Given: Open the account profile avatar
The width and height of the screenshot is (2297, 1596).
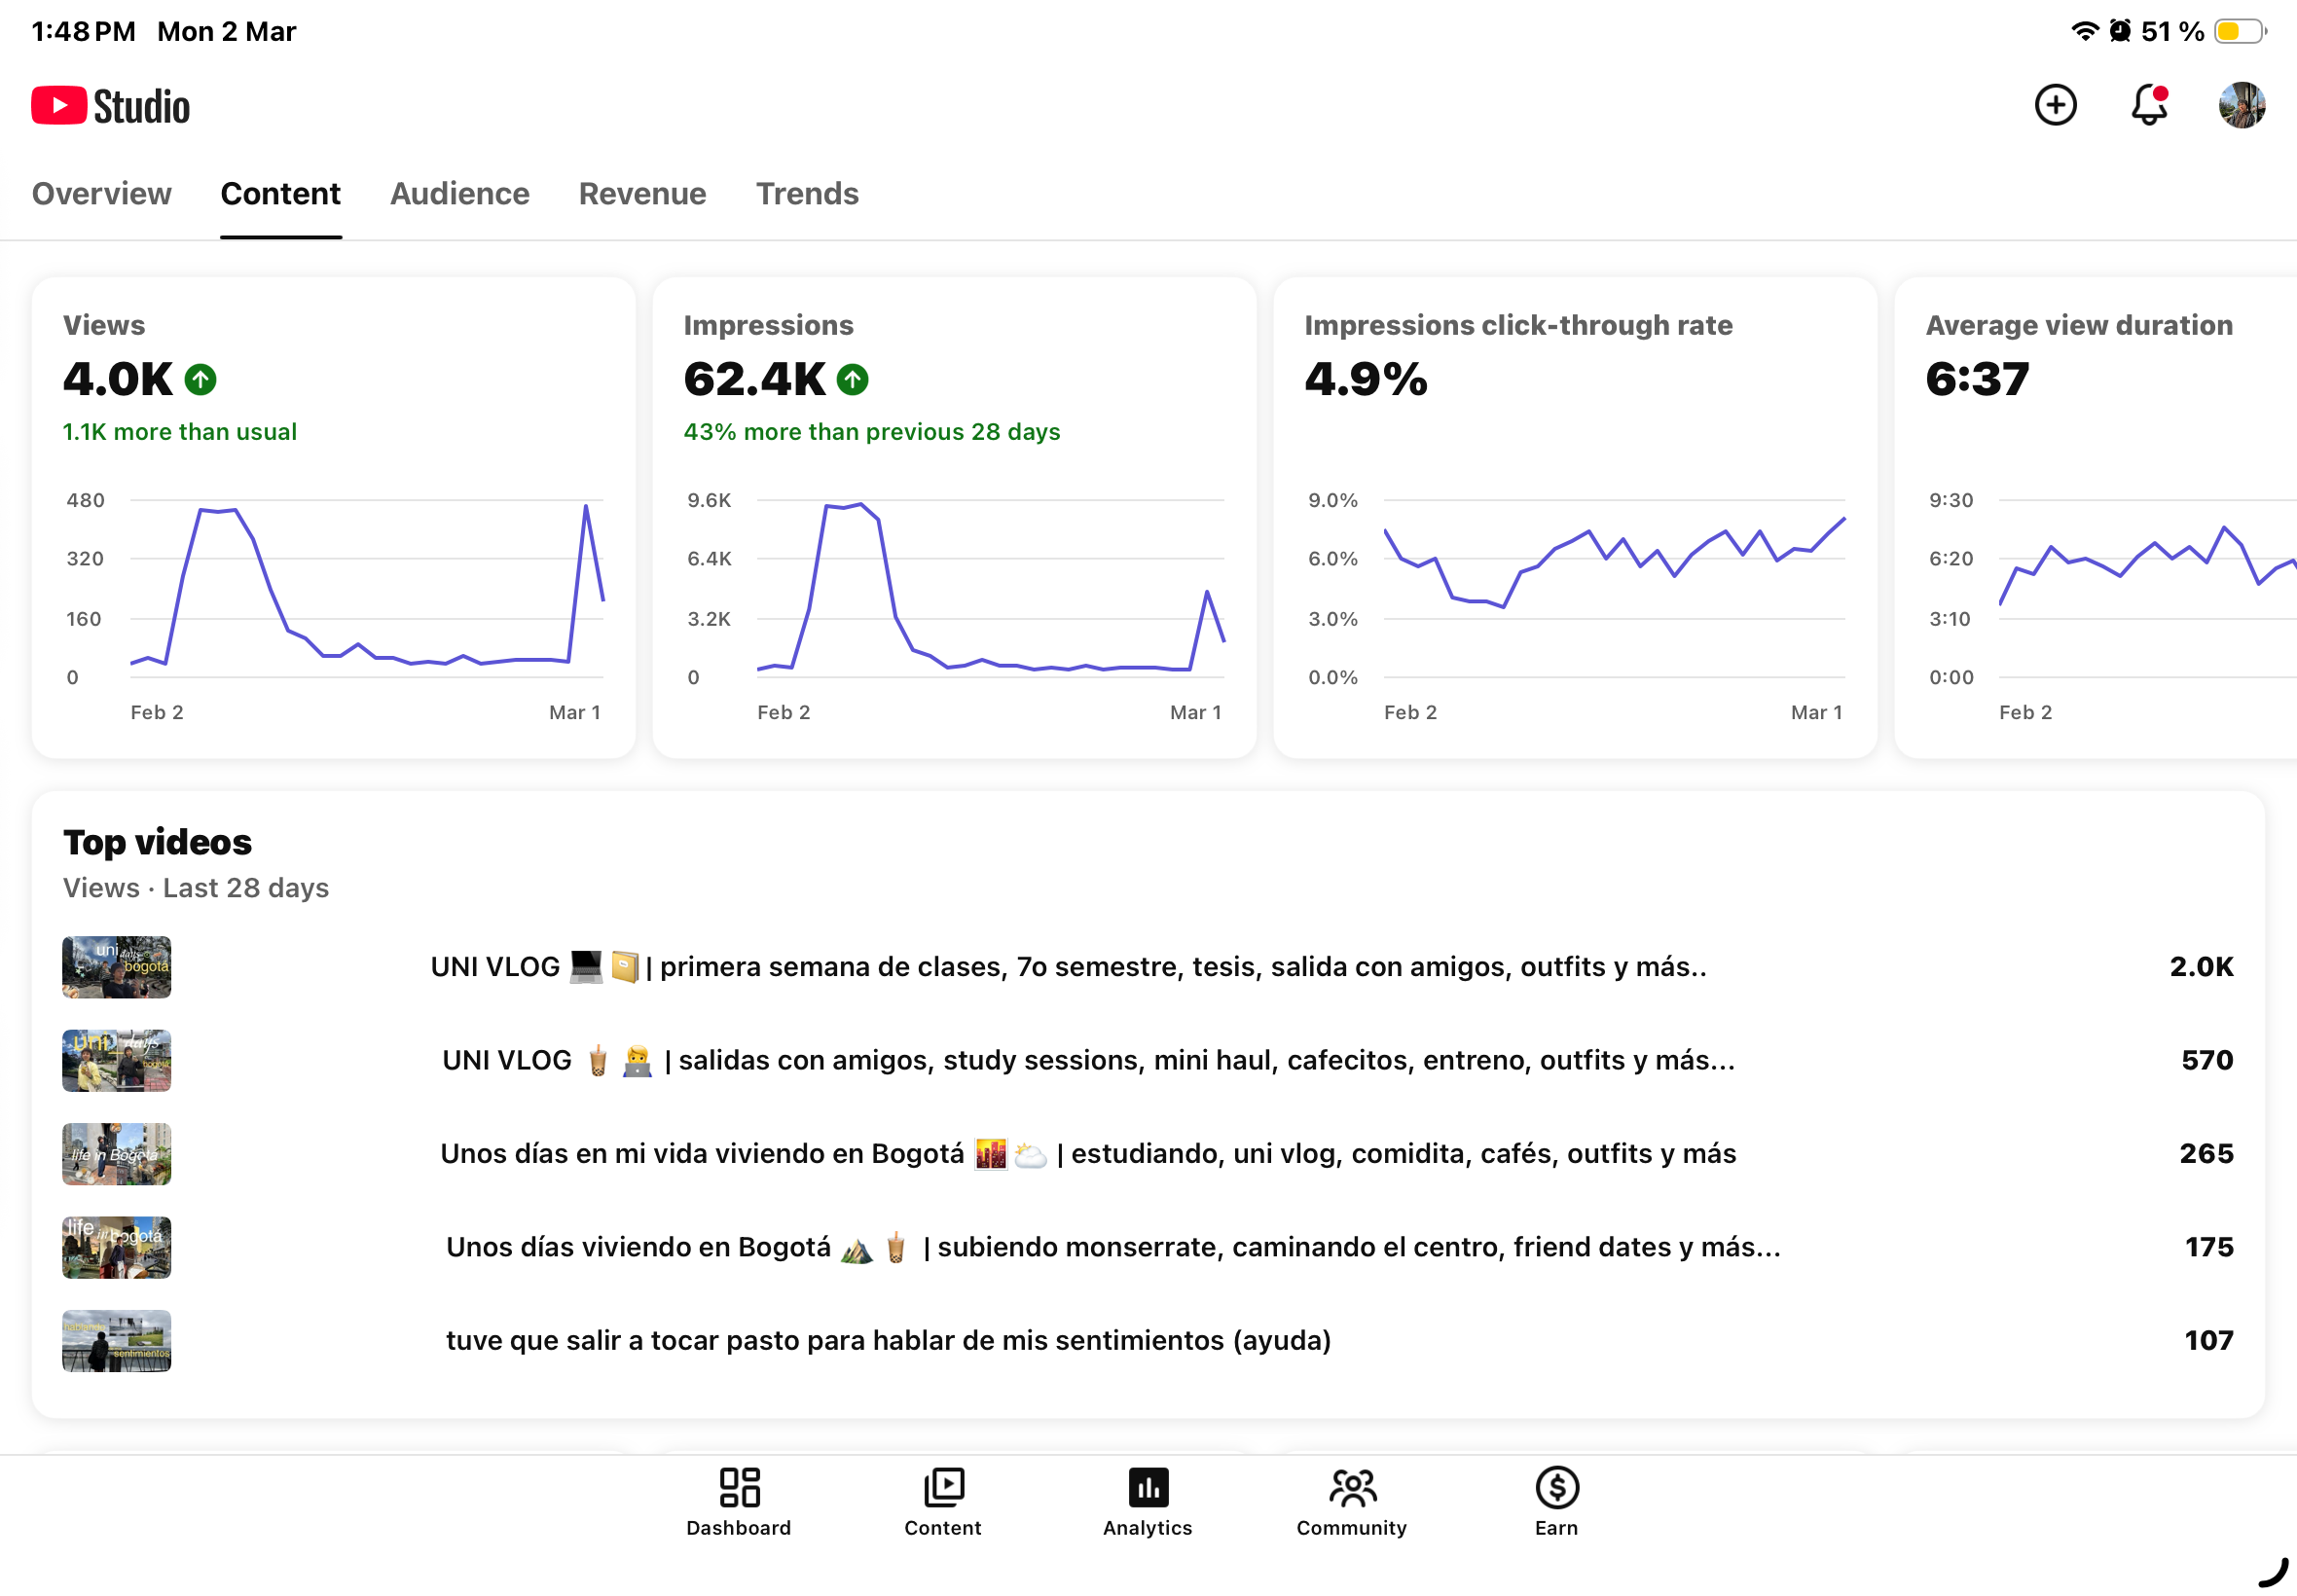Looking at the screenshot, I should [2241, 105].
